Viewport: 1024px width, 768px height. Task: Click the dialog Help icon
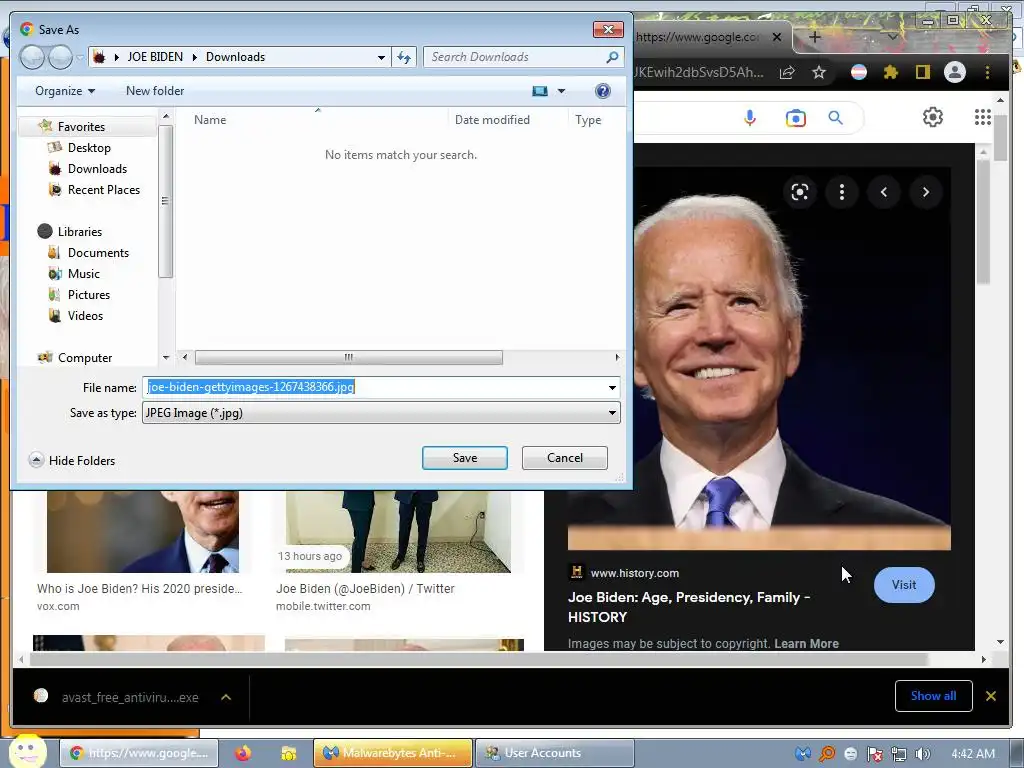click(602, 91)
